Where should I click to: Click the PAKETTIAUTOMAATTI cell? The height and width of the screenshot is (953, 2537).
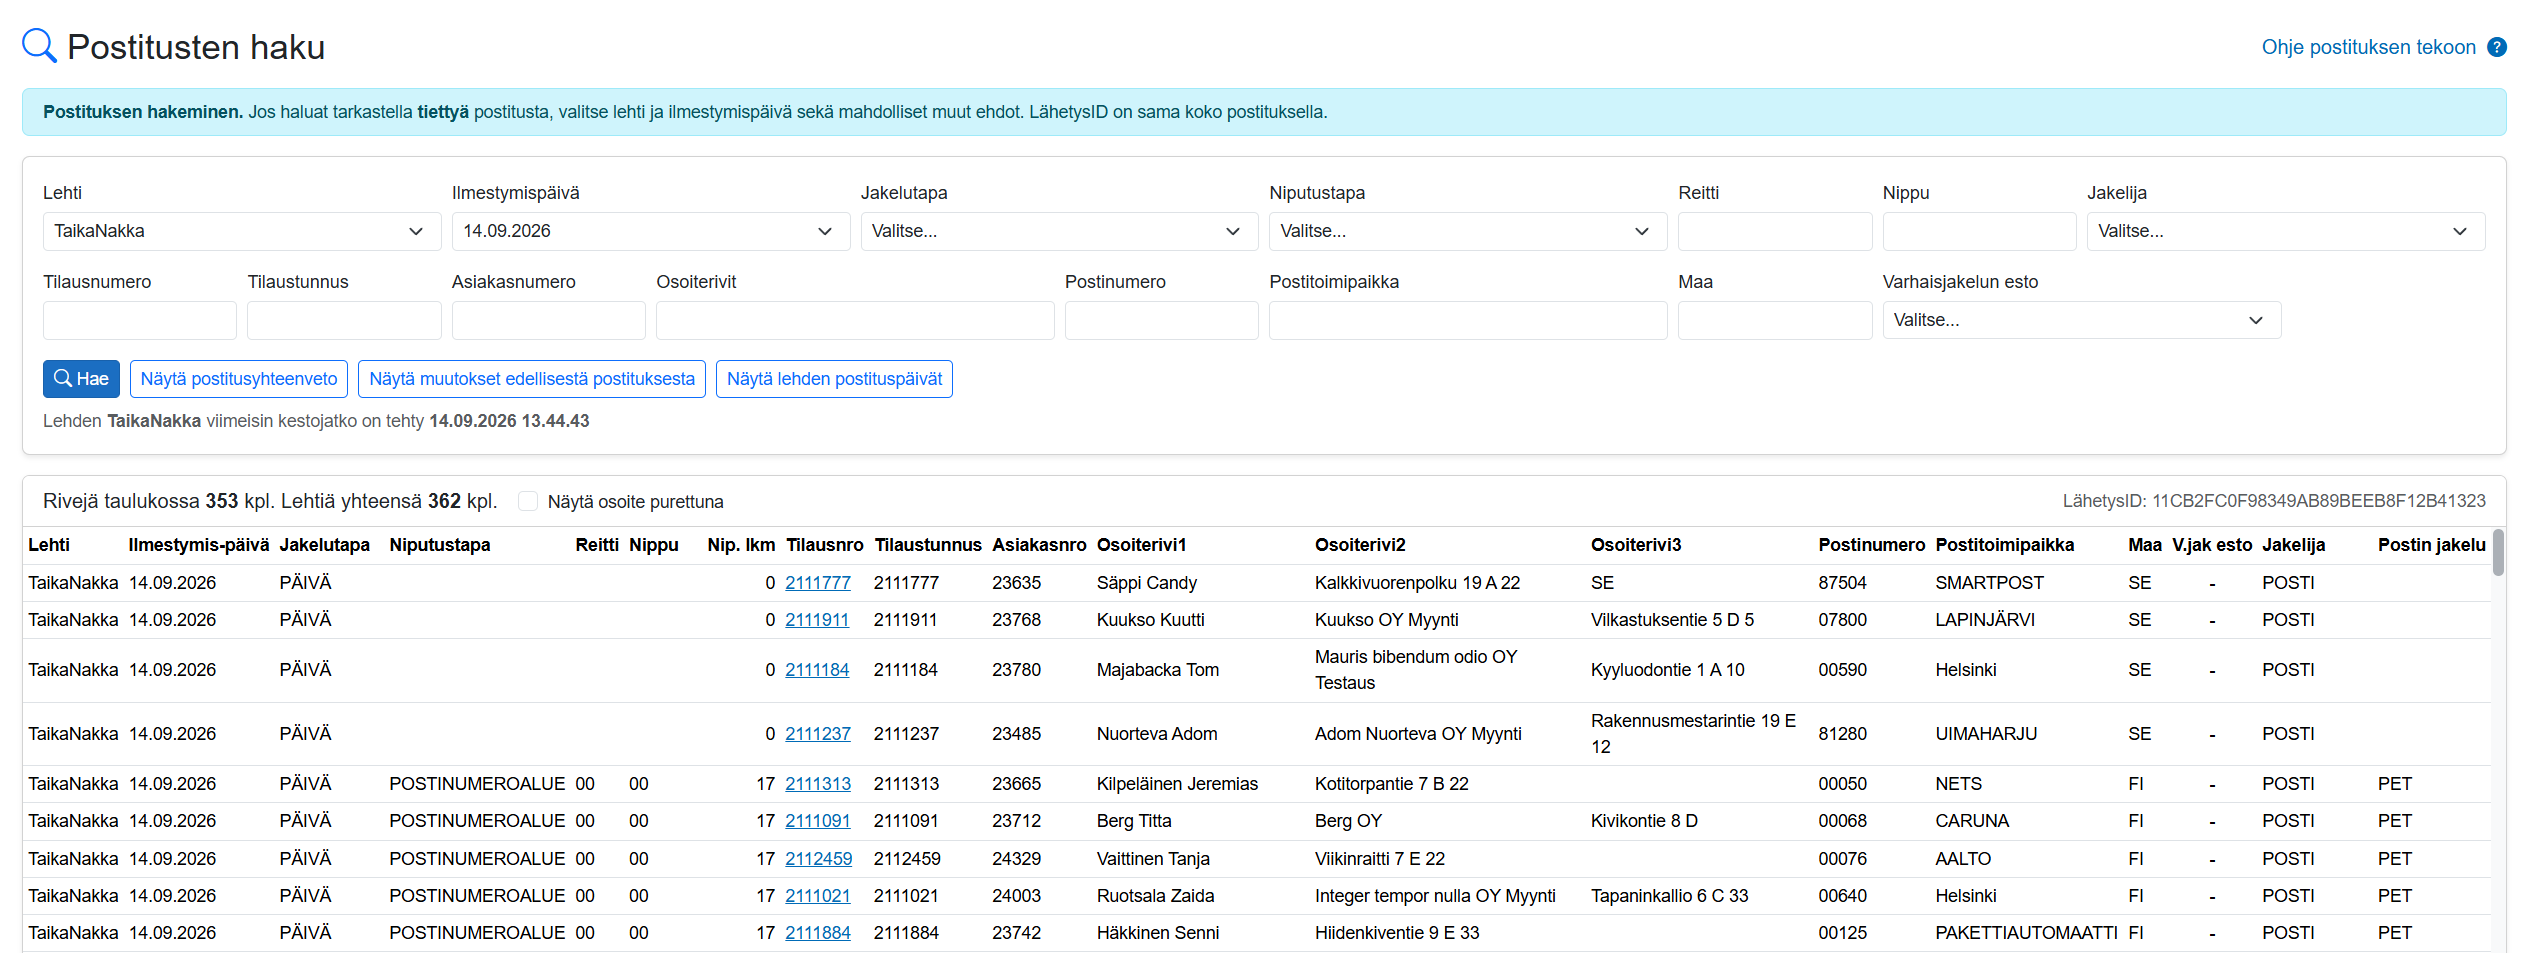[2026, 933]
